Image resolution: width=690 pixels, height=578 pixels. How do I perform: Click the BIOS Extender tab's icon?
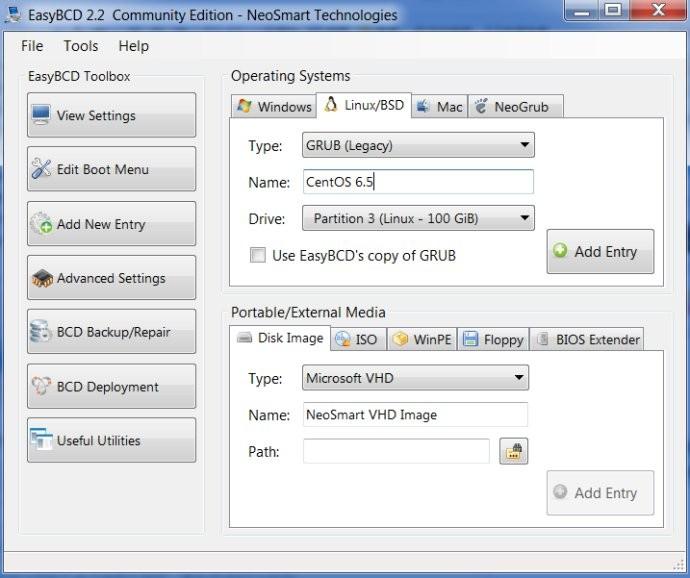(543, 339)
